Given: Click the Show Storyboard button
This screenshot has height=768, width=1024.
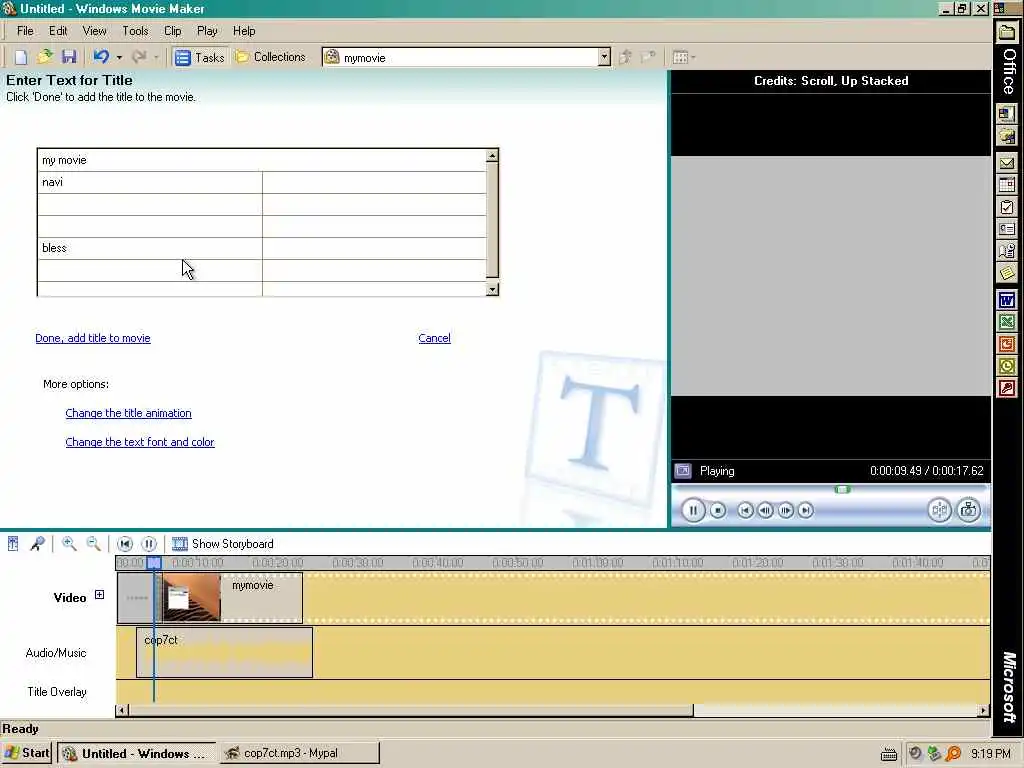Looking at the screenshot, I should [223, 543].
